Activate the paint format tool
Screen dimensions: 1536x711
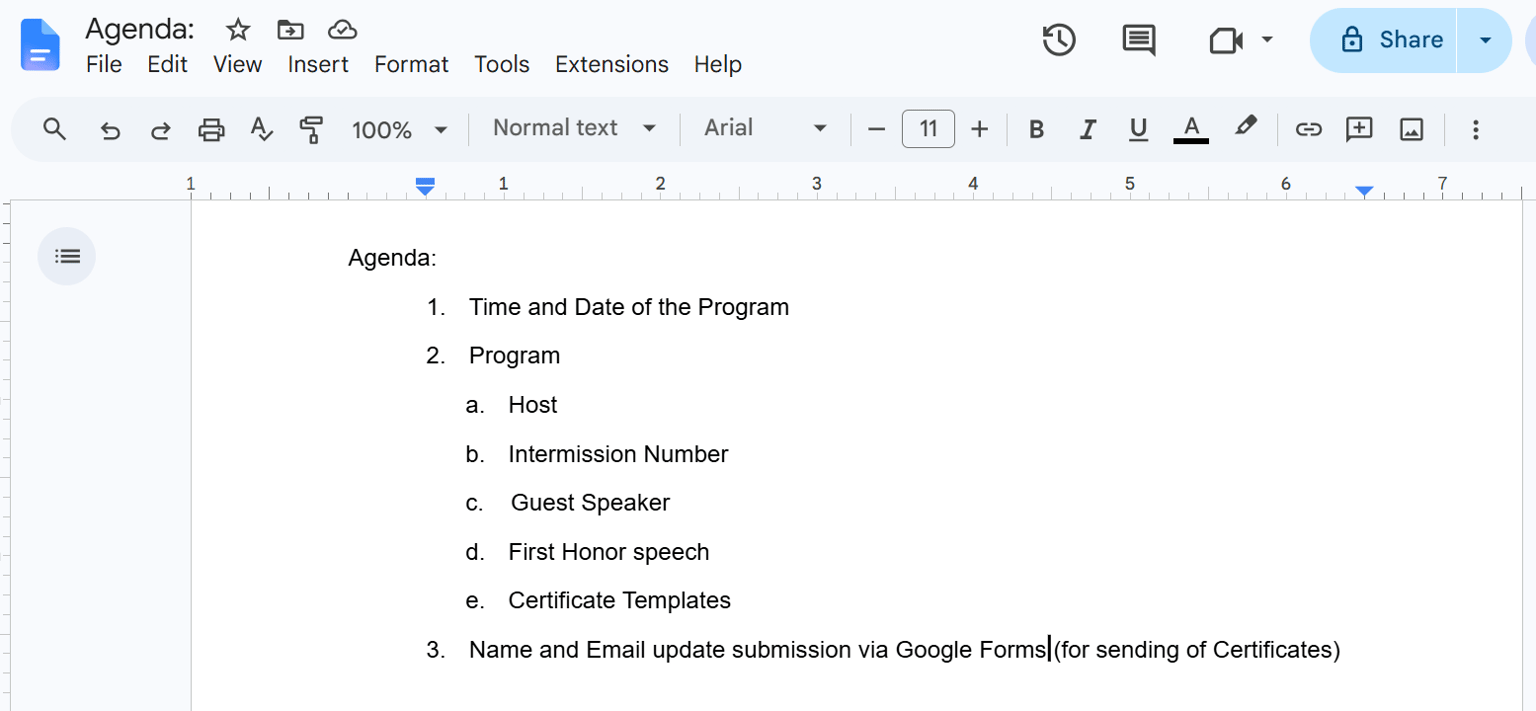coord(312,129)
